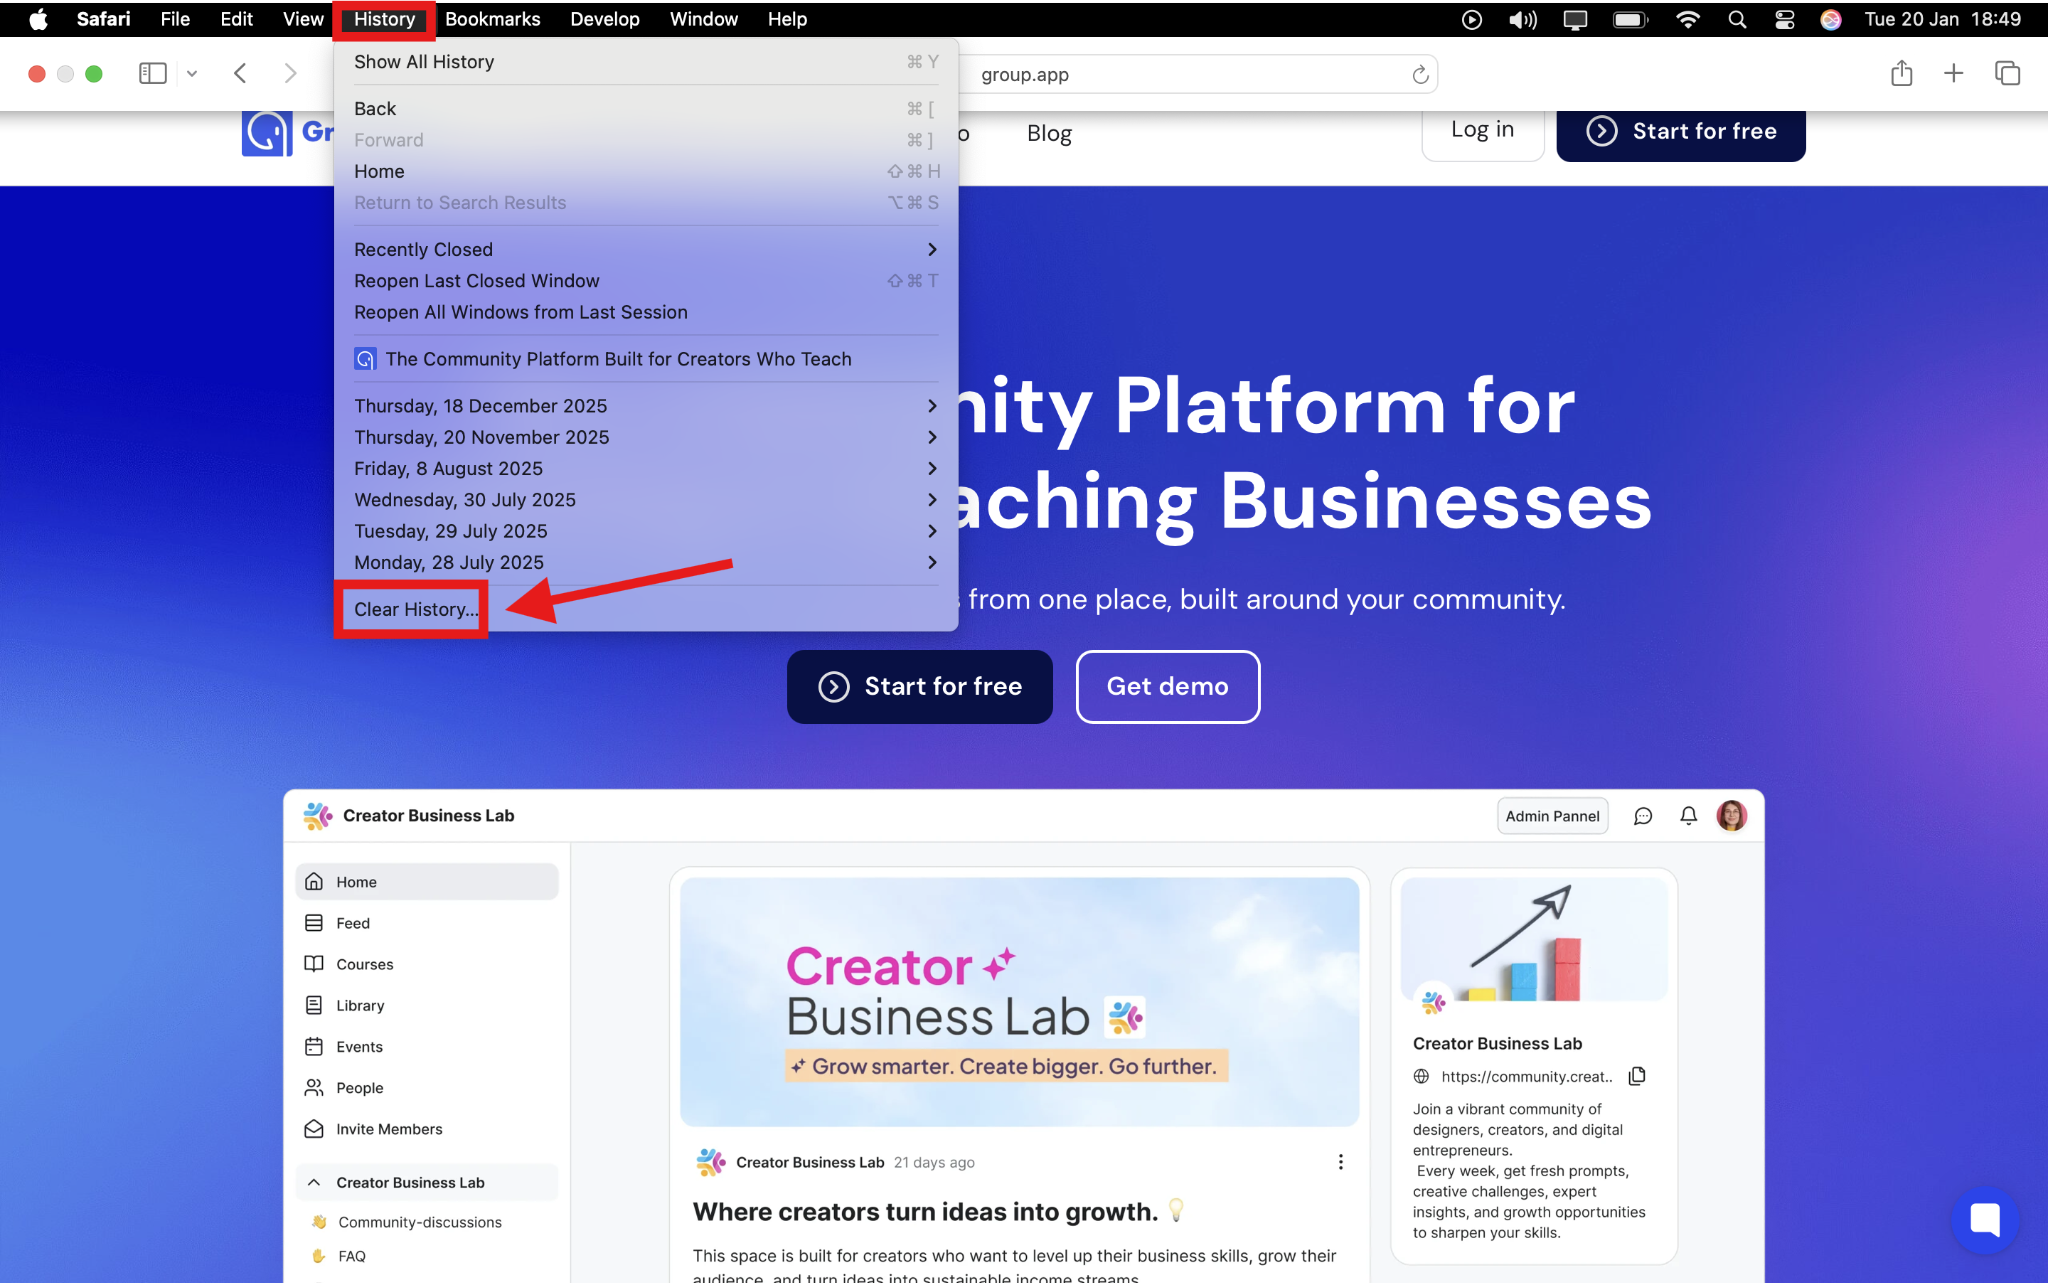Click the notification bell icon
This screenshot has height=1283, width=2048.
1688,816
